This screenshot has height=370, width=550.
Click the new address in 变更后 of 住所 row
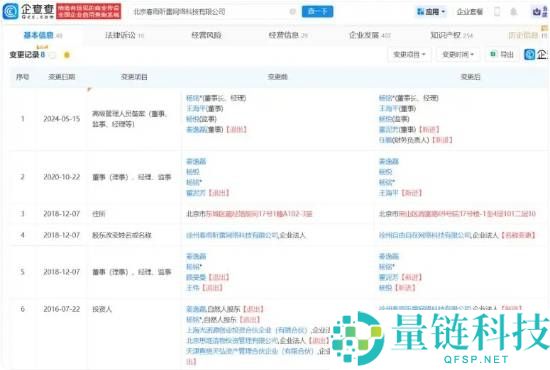coord(457,214)
